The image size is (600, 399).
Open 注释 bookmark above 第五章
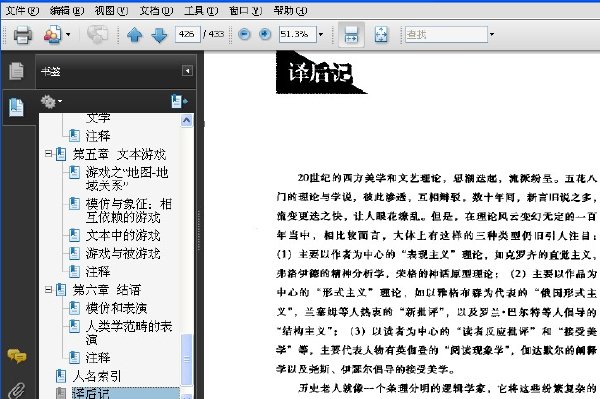(x=98, y=136)
